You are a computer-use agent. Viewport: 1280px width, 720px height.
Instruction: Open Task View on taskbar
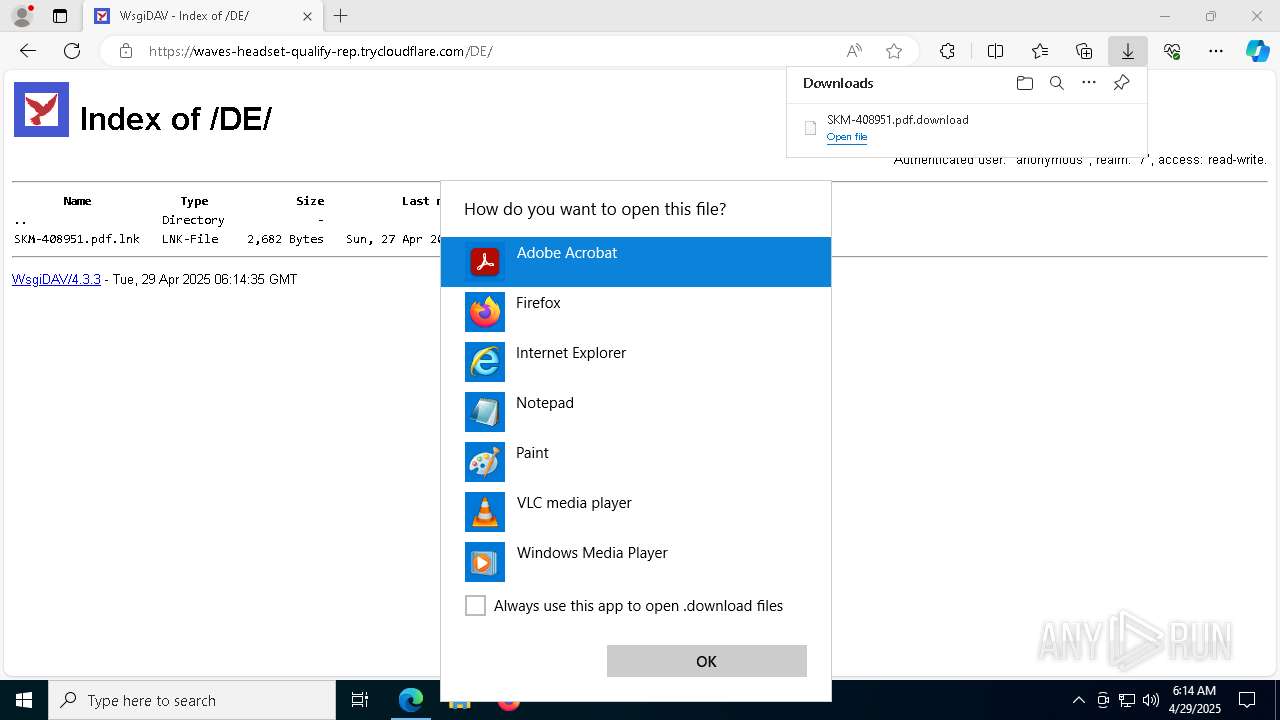click(x=360, y=700)
